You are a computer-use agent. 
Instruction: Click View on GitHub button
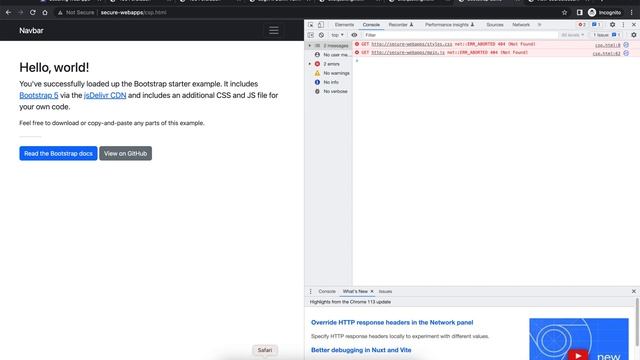125,153
